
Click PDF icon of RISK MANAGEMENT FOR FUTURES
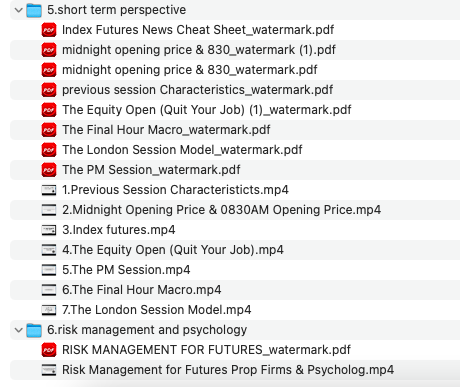[x=49, y=350]
